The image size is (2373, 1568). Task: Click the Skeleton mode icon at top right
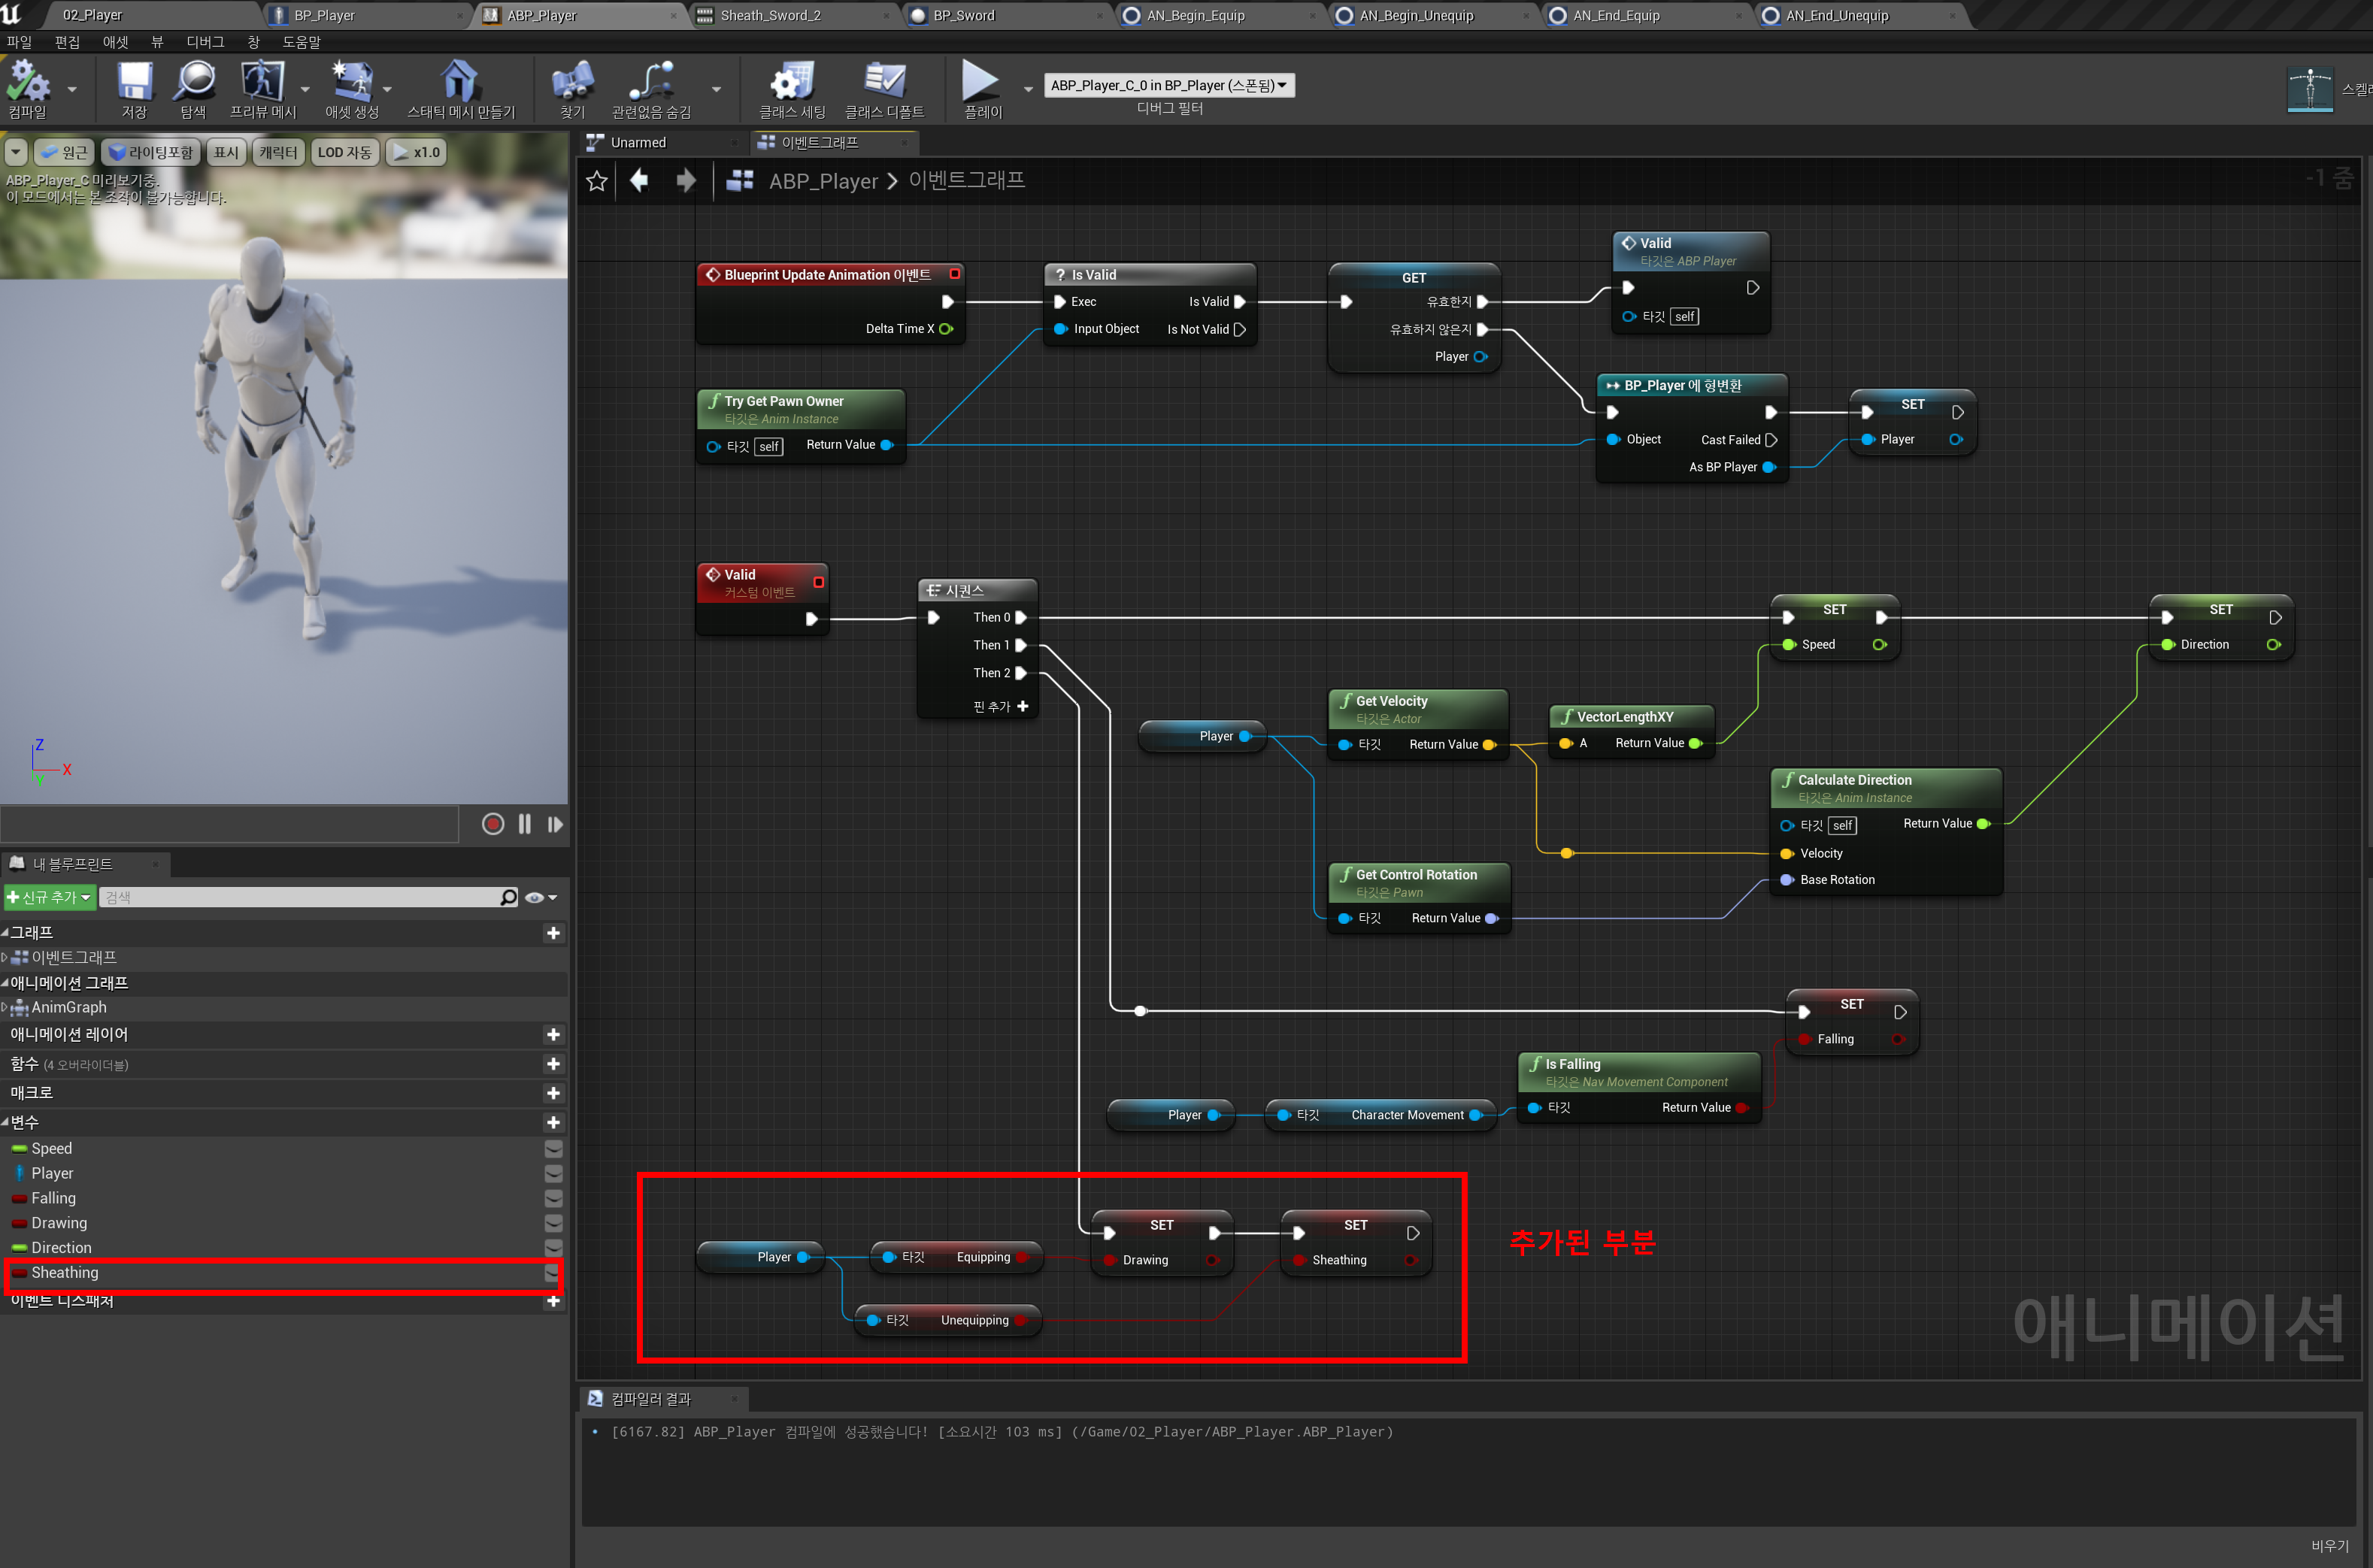[2310, 90]
